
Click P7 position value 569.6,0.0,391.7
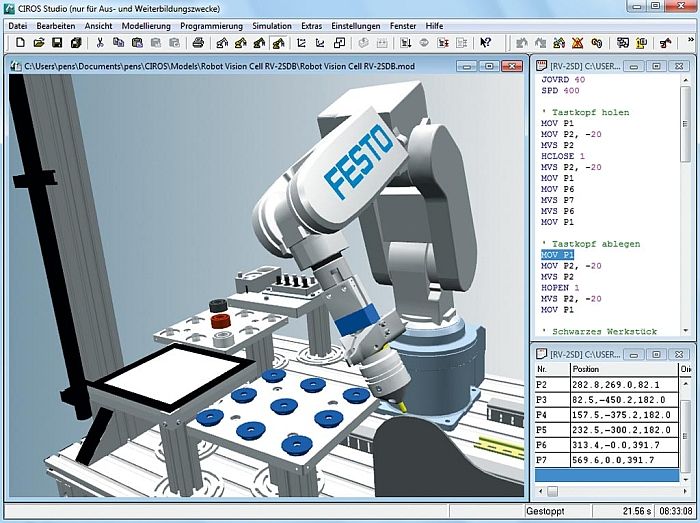pos(612,460)
